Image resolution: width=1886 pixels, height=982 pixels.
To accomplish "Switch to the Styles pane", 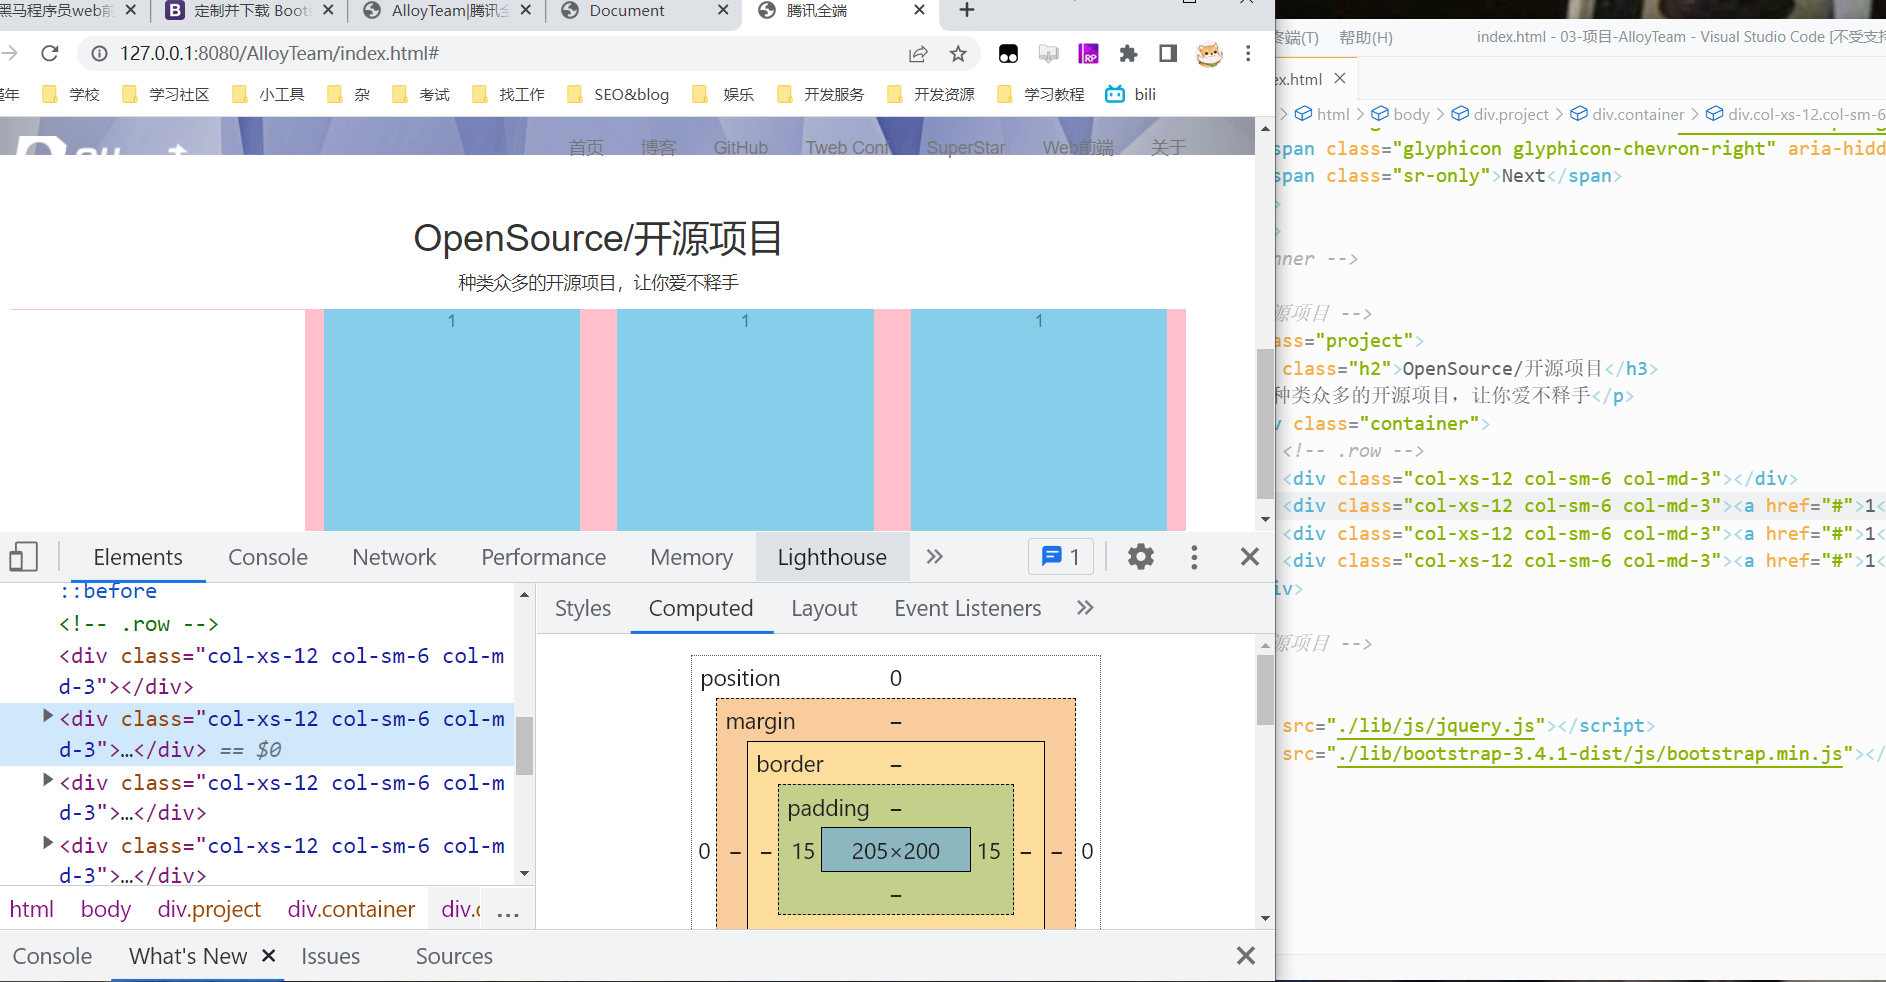I will 583,608.
